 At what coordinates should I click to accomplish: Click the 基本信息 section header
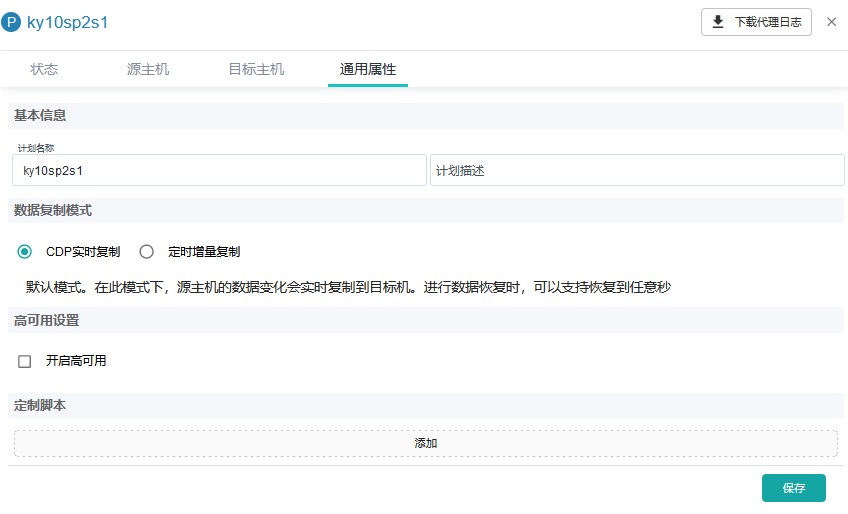coord(40,115)
